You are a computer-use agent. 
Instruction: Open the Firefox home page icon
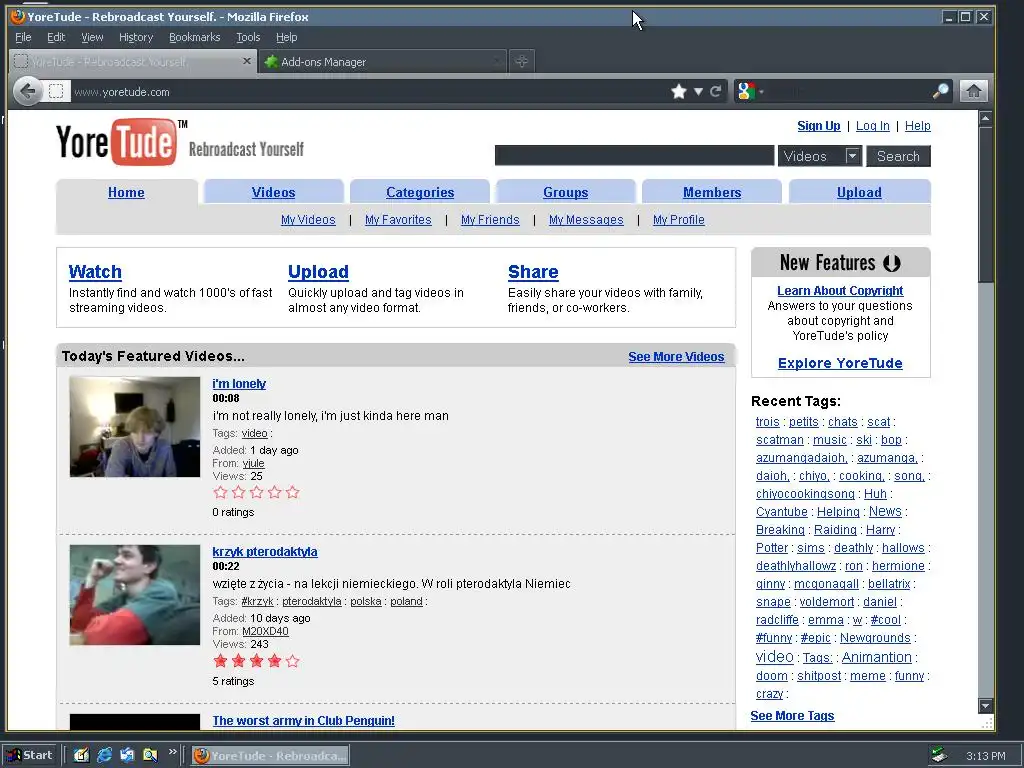pyautogui.click(x=973, y=91)
